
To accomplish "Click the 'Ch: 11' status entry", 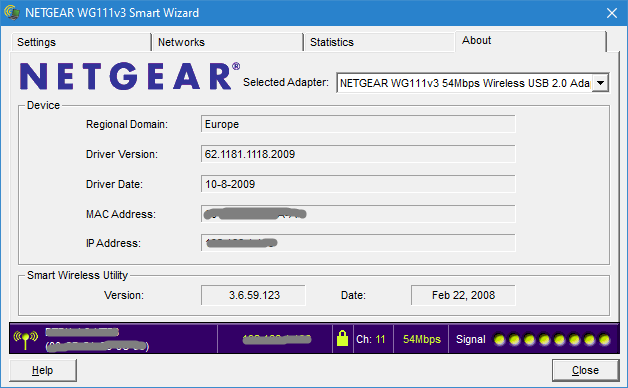I will [x=370, y=340].
